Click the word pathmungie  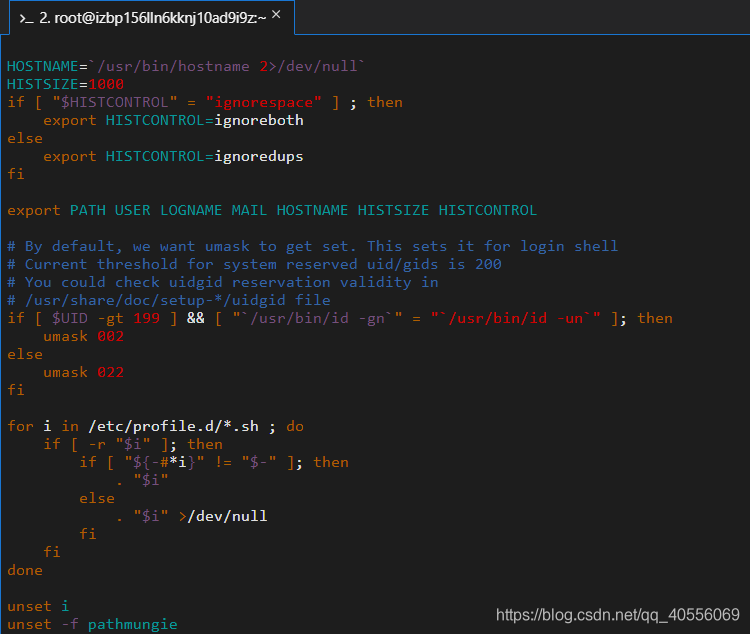coord(132,624)
